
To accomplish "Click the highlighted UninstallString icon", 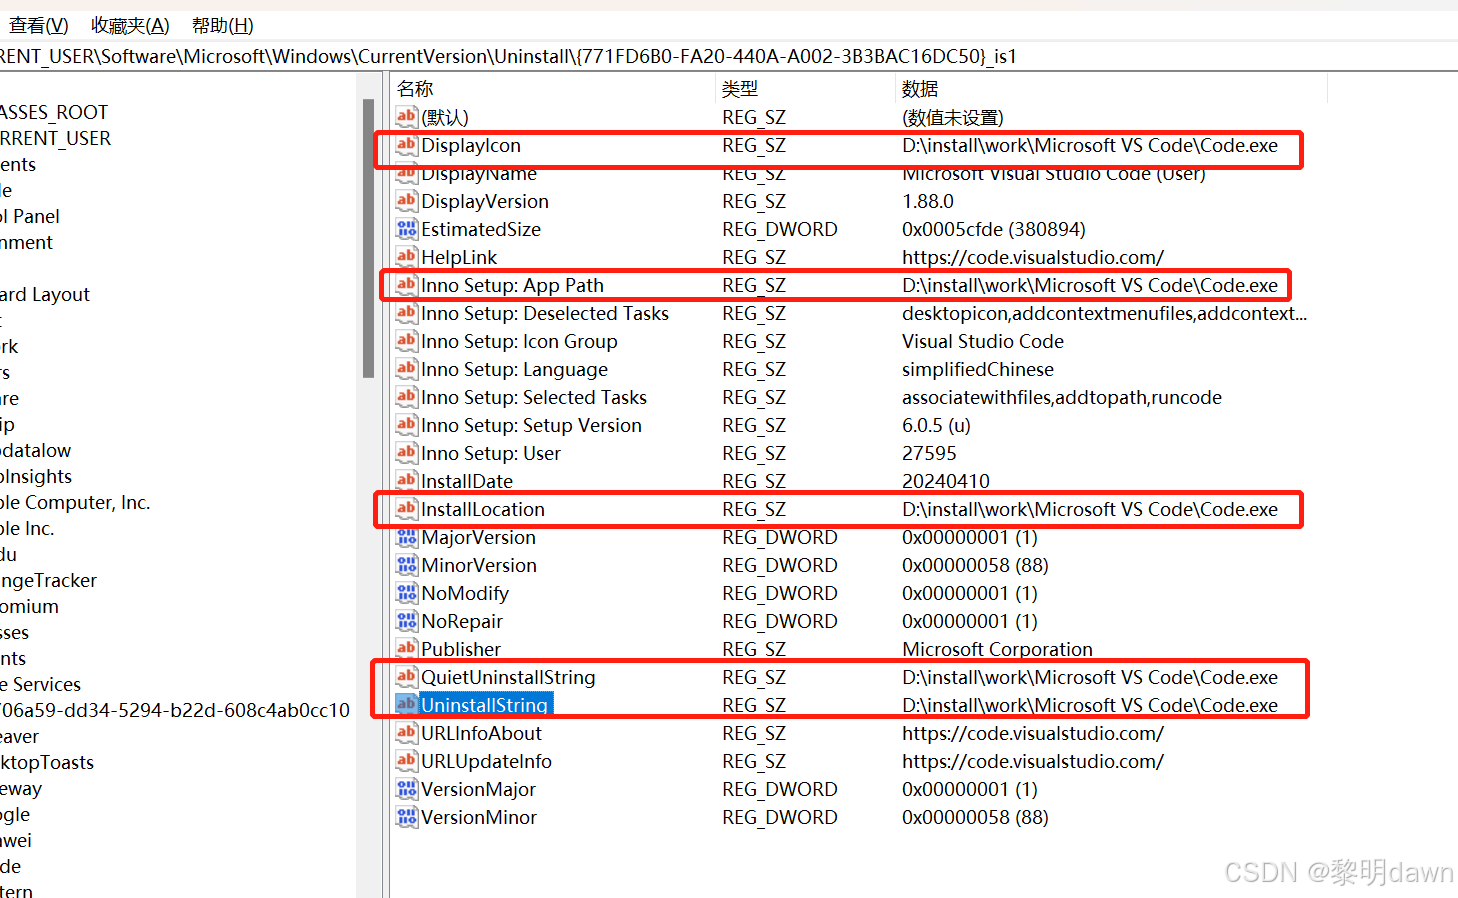I will coord(406,705).
